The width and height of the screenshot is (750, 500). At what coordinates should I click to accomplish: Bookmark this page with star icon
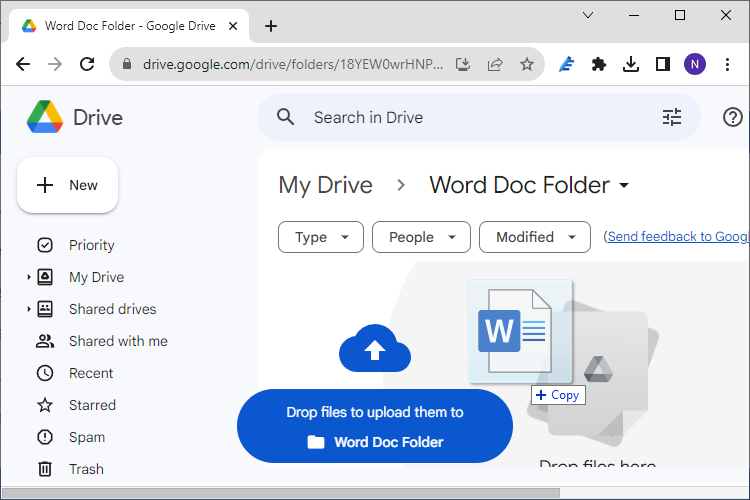coord(527,64)
